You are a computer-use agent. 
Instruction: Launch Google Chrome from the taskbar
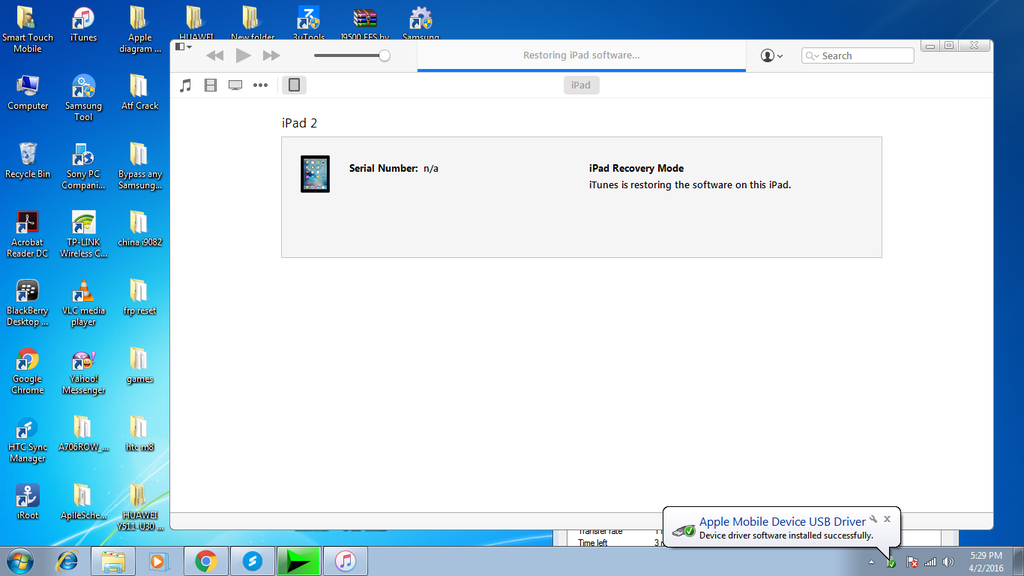206,561
